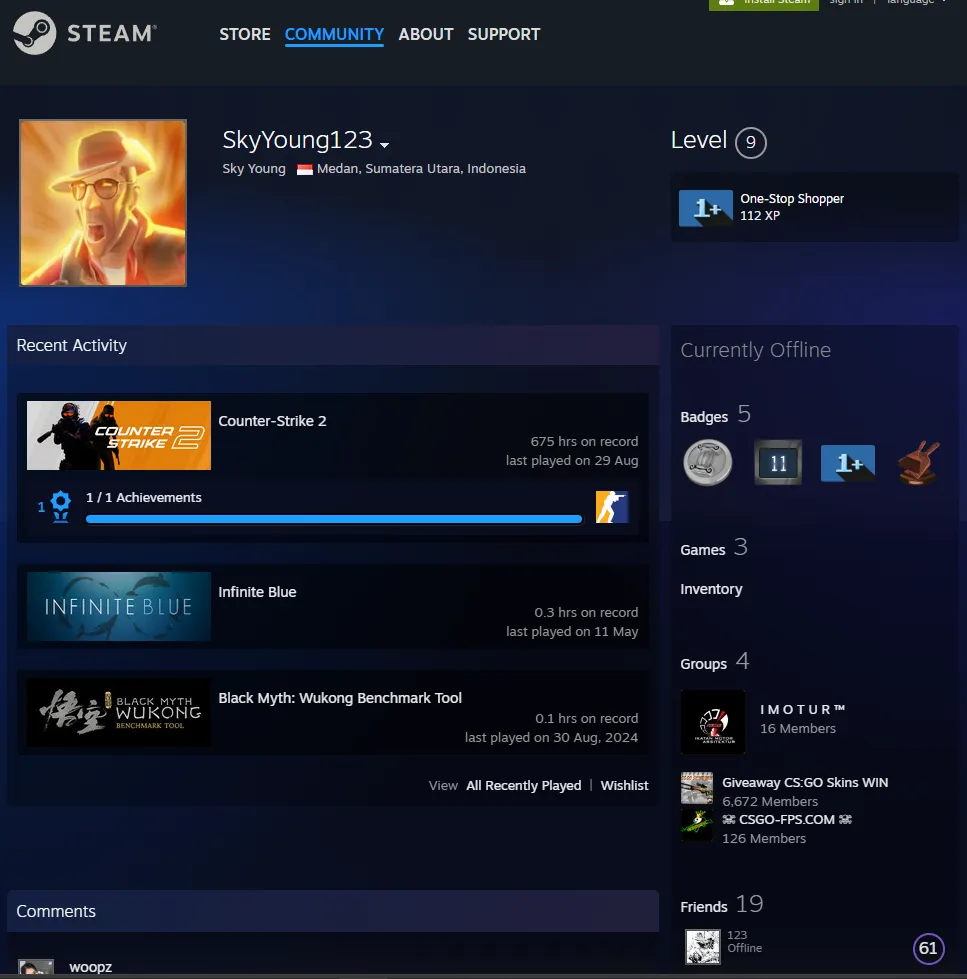Open the 1 / 1 Achievements link
Screen dimensions: 967x979
click(144, 498)
